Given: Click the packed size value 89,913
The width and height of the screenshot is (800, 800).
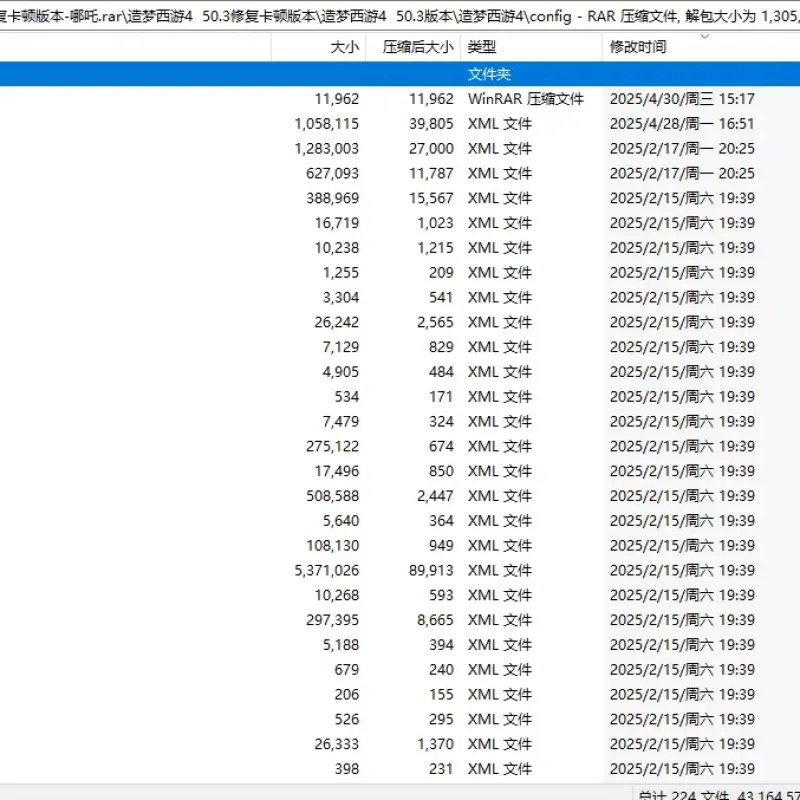Looking at the screenshot, I should pyautogui.click(x=431, y=570).
